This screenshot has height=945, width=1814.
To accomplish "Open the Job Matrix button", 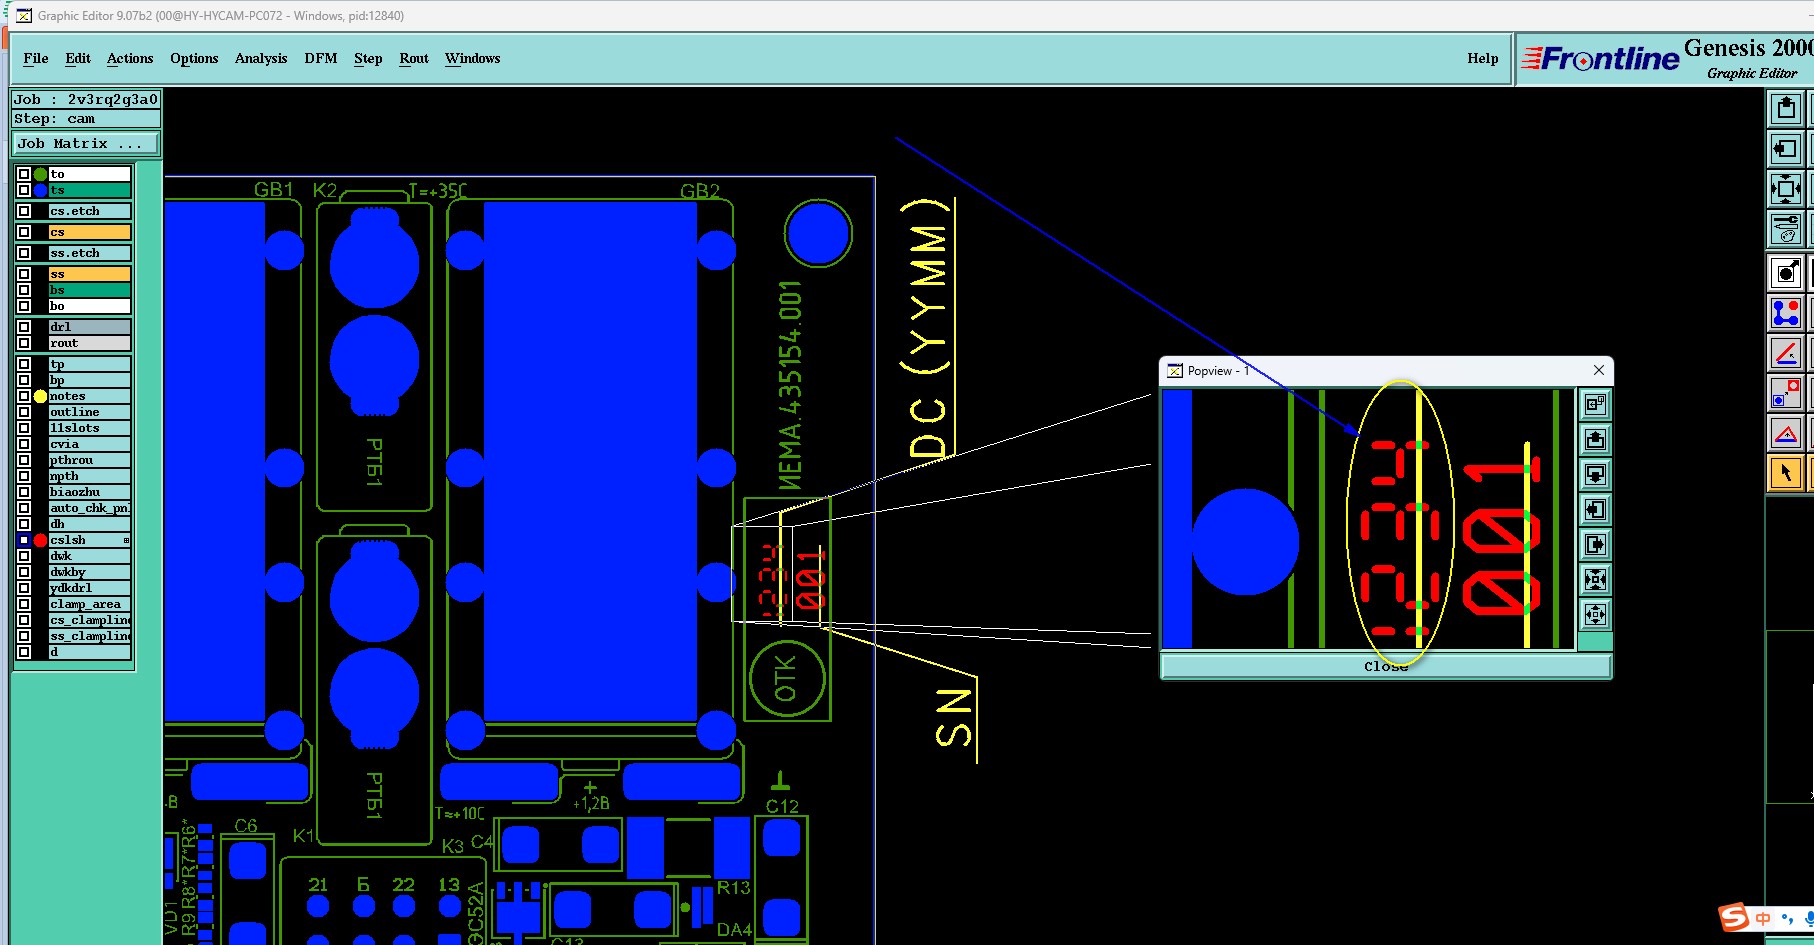I will point(86,144).
